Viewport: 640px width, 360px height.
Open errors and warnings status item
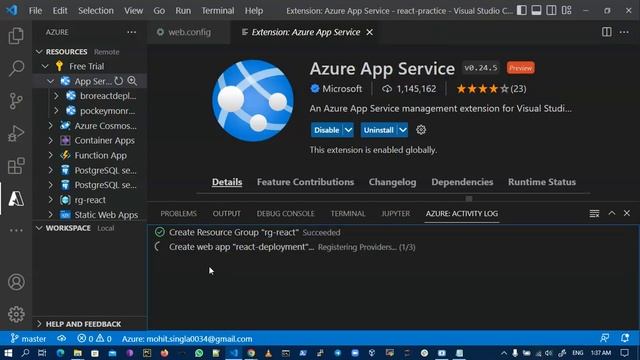point(94,339)
